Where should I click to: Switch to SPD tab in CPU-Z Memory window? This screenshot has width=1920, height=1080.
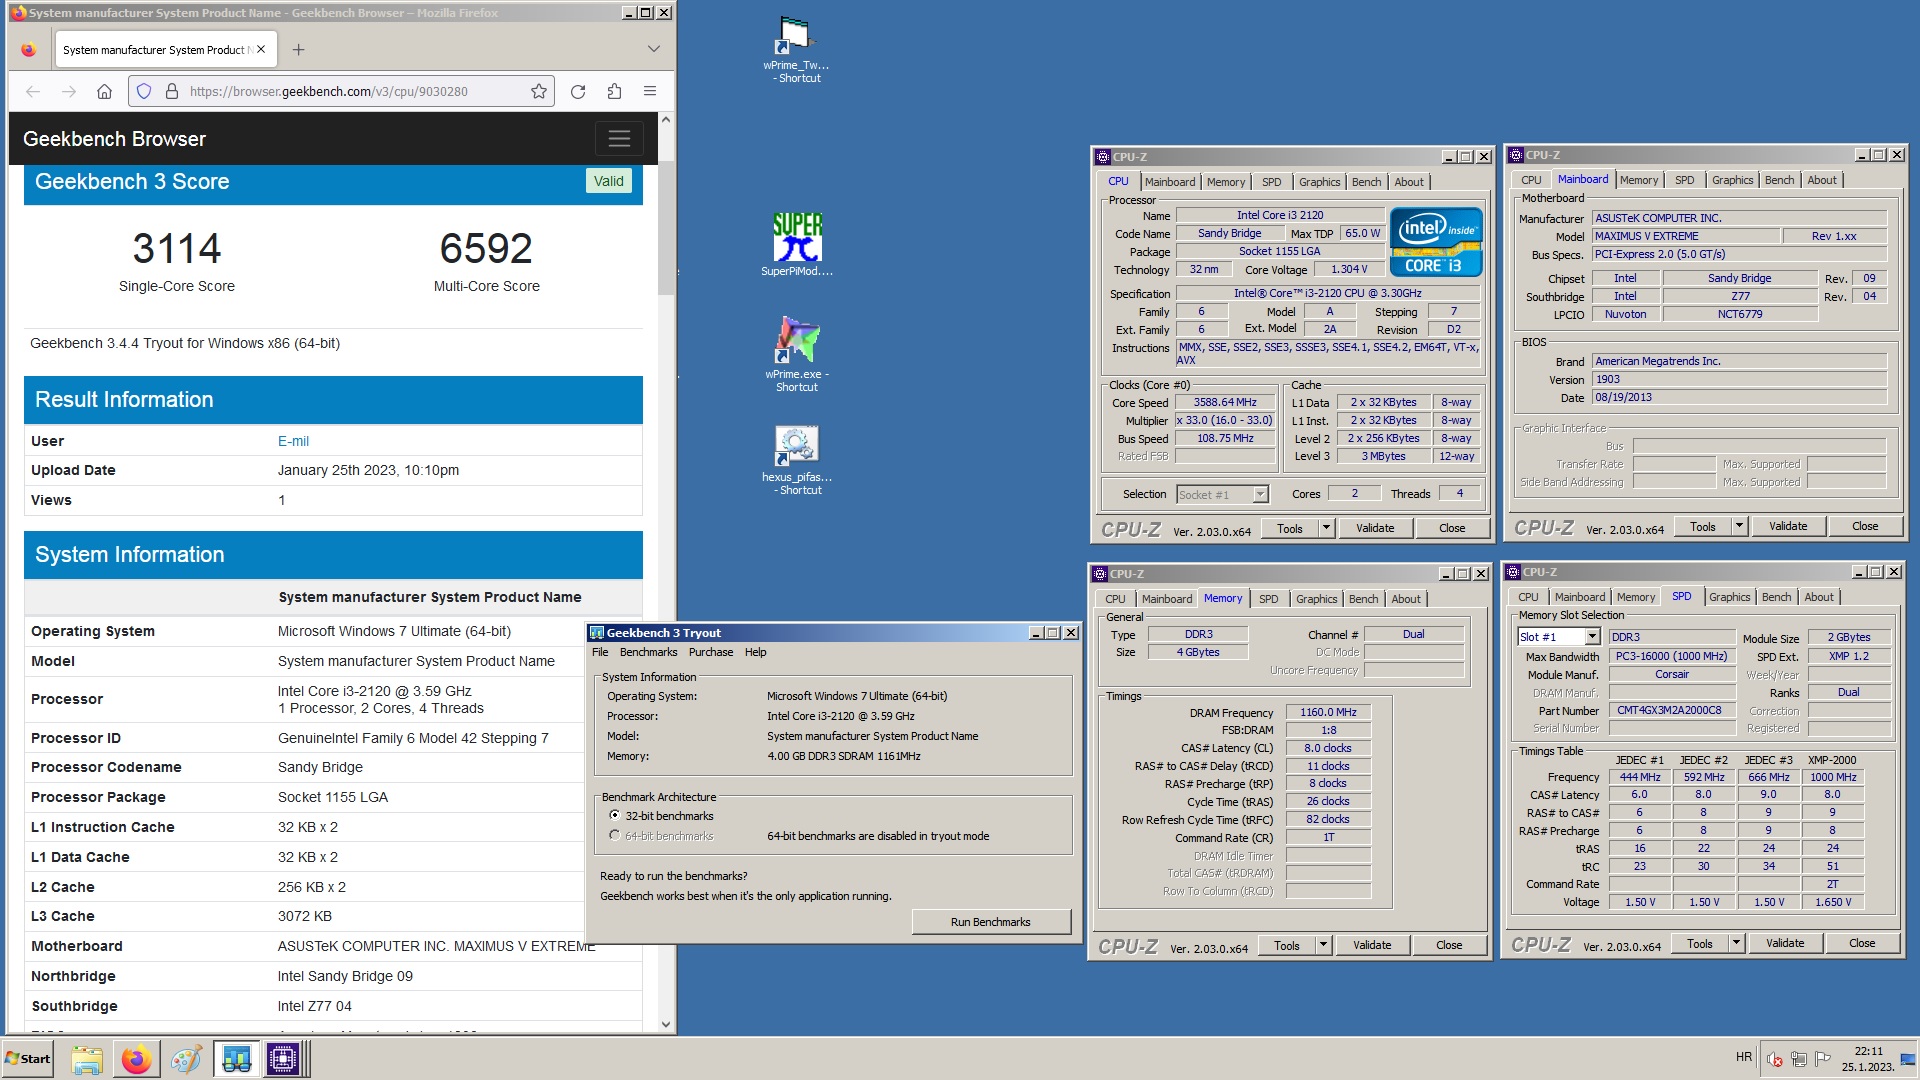pyautogui.click(x=1268, y=599)
